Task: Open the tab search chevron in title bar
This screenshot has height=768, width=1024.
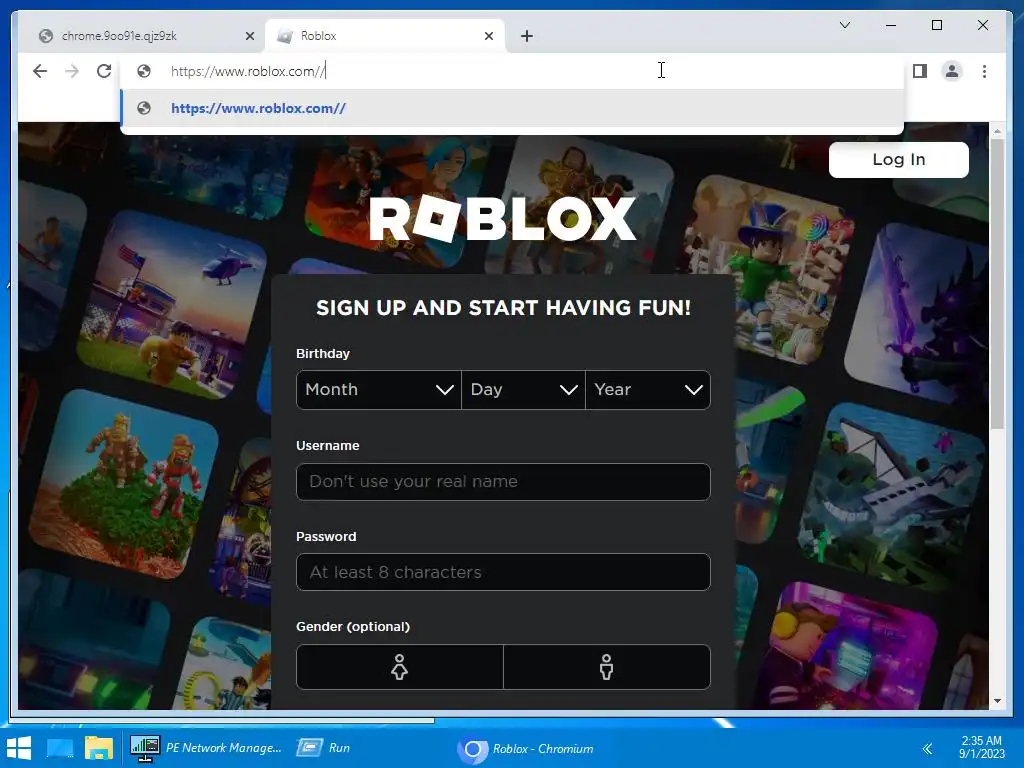Action: 844,25
